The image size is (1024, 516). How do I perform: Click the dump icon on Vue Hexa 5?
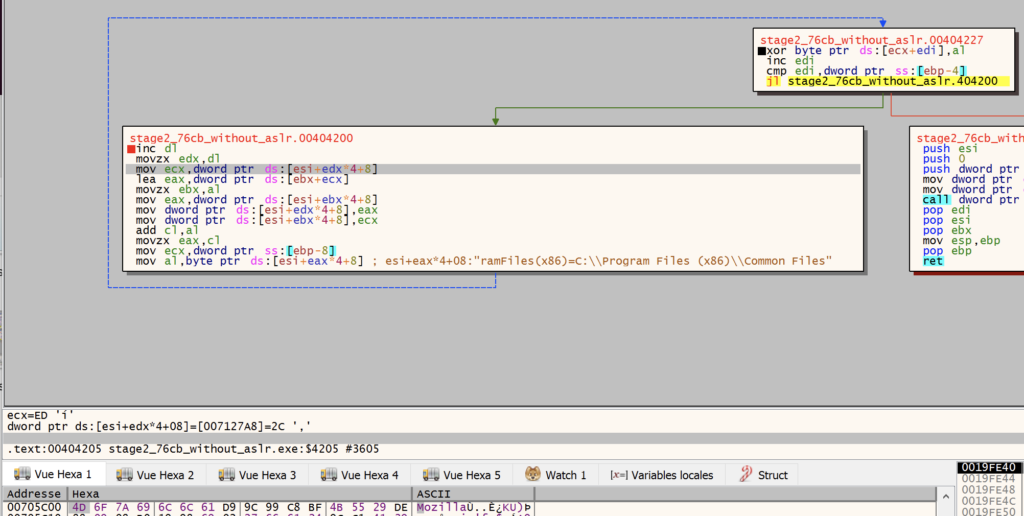430,474
